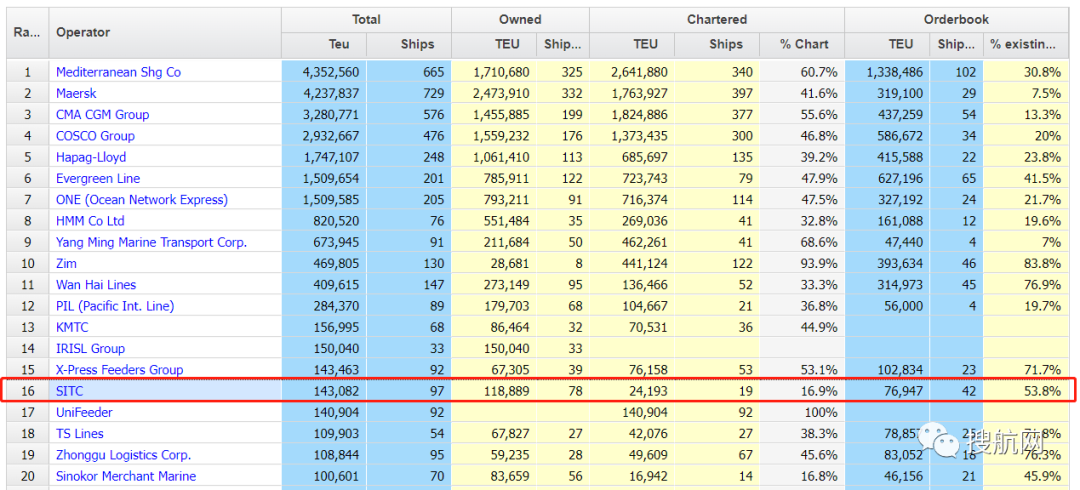The height and width of the screenshot is (490, 1080).
Task: Click the Maersk operator link
Action: (x=79, y=93)
